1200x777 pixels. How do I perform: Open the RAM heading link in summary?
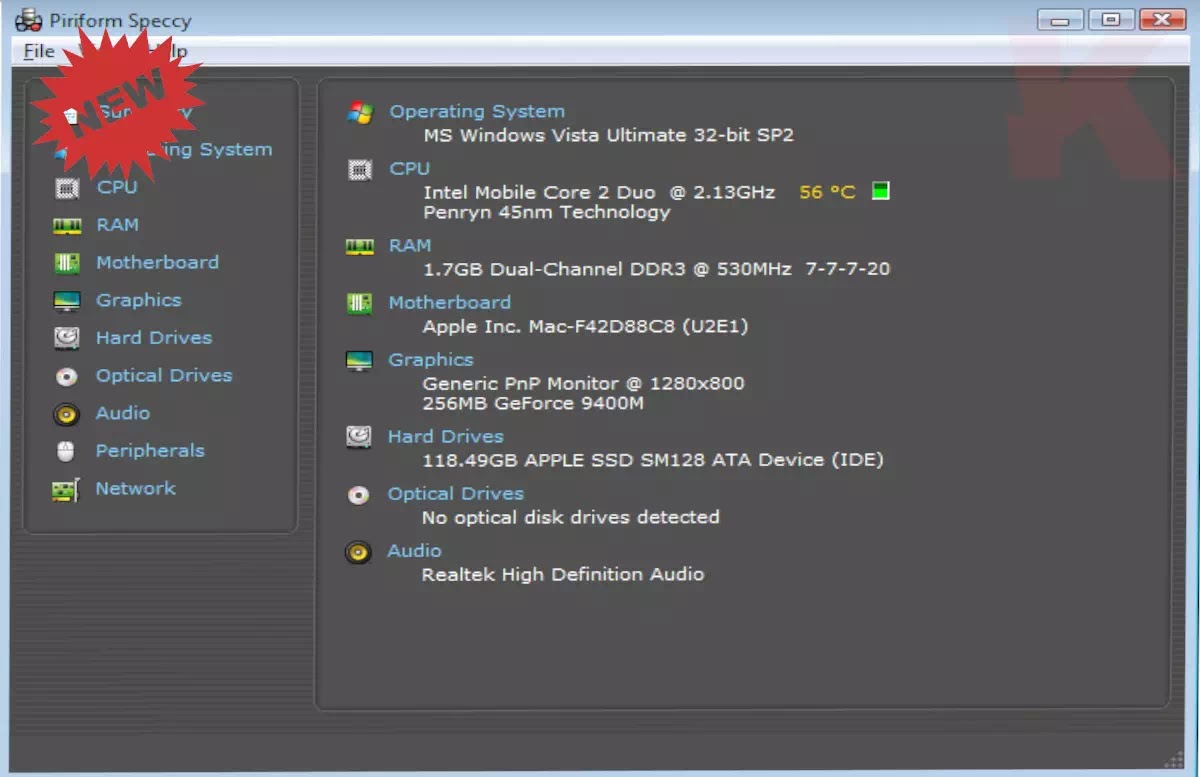coord(410,245)
